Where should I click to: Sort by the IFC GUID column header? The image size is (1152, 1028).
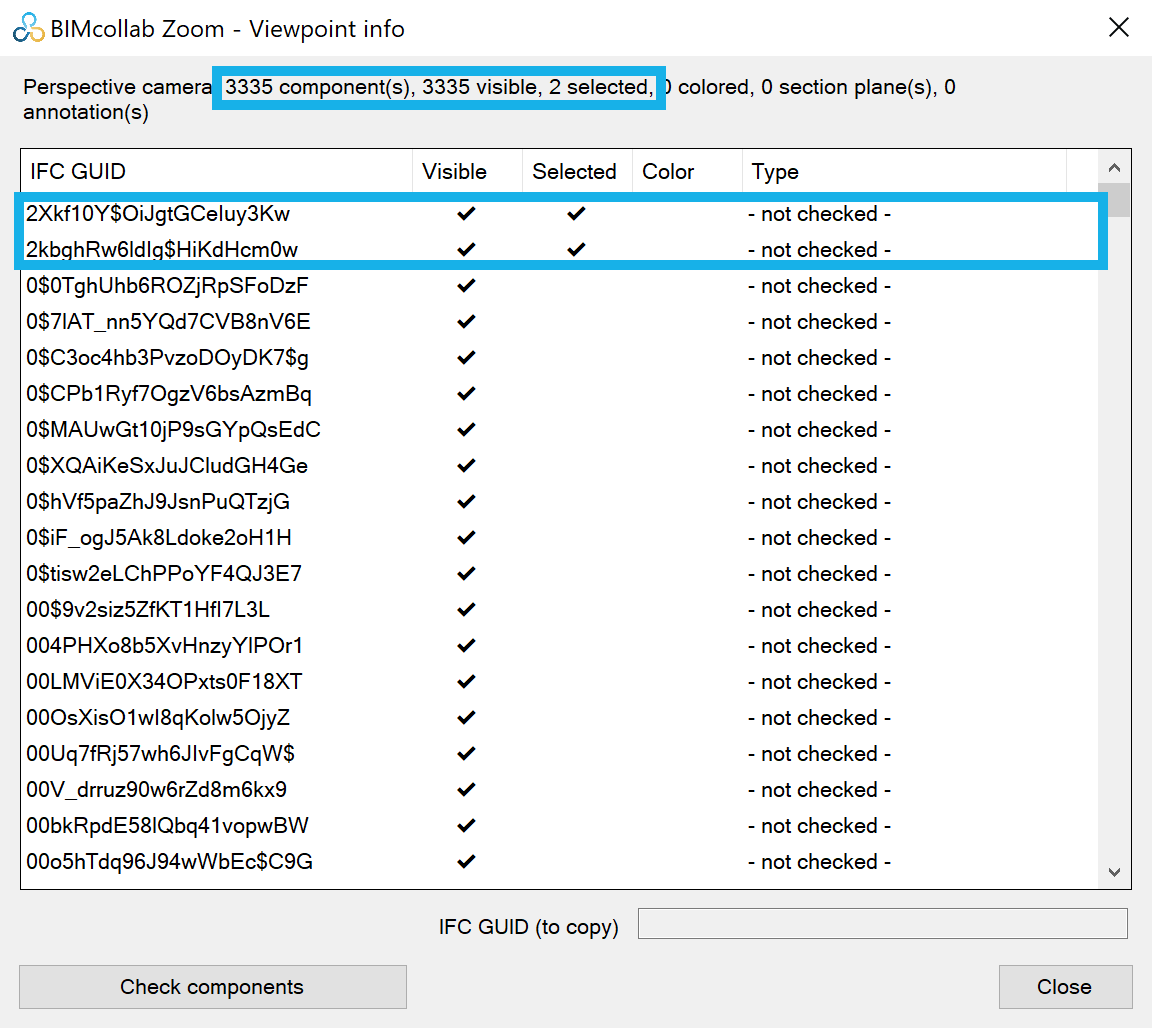pos(217,171)
